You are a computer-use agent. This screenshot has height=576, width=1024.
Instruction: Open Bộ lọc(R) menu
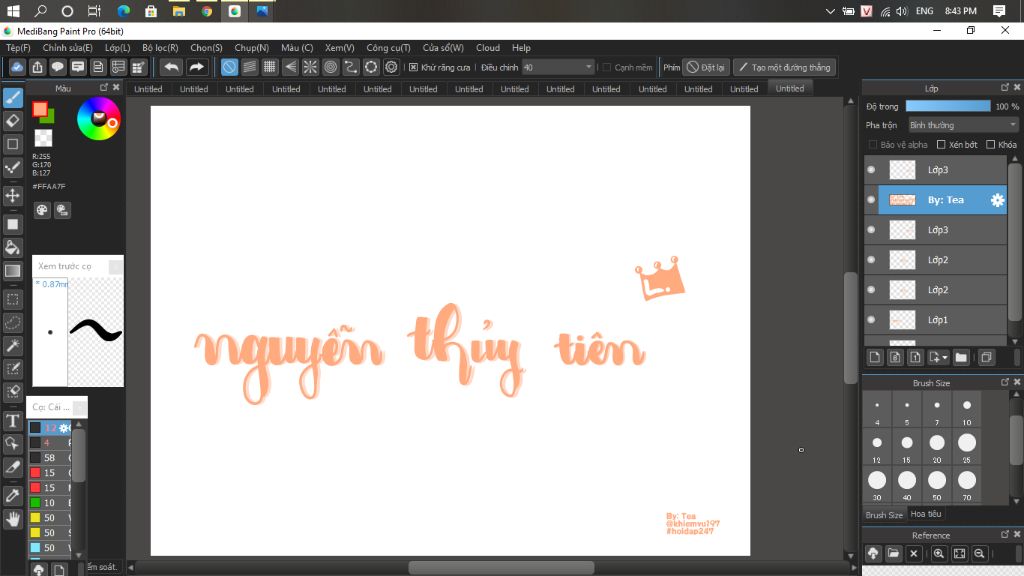pyautogui.click(x=160, y=48)
